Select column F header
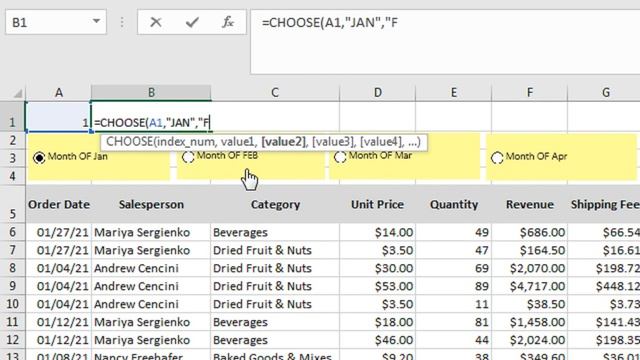Image resolution: width=640 pixels, height=360 pixels. [529, 93]
